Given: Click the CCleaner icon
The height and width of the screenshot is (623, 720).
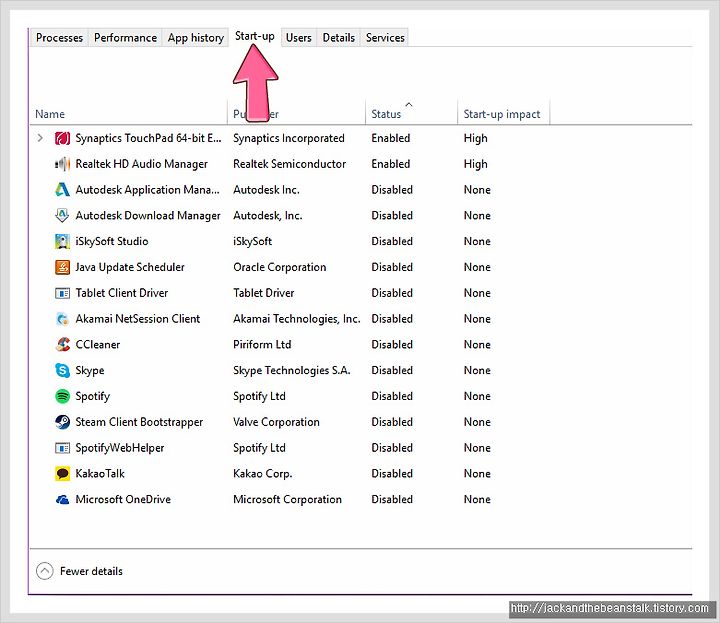Looking at the screenshot, I should click(62, 344).
